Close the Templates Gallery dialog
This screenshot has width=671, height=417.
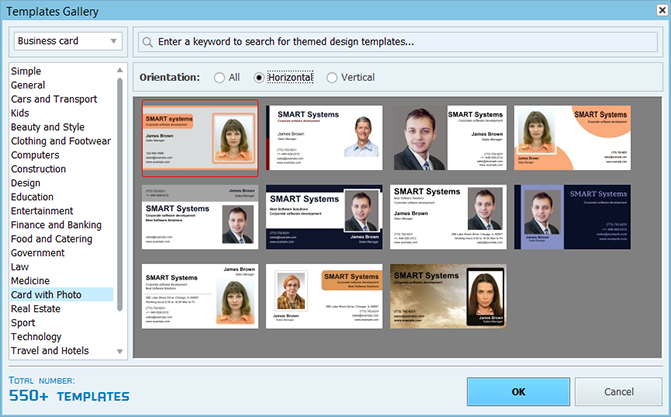click(662, 10)
